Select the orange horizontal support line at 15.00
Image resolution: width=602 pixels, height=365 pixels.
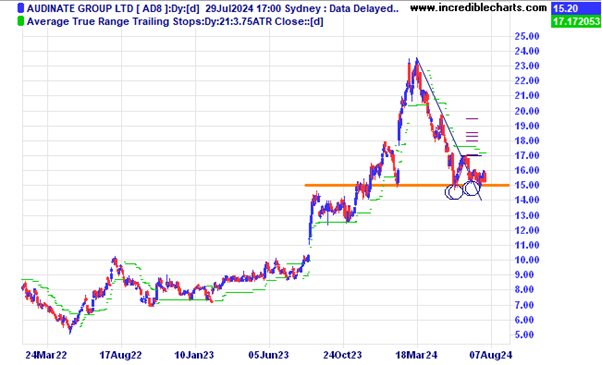407,185
